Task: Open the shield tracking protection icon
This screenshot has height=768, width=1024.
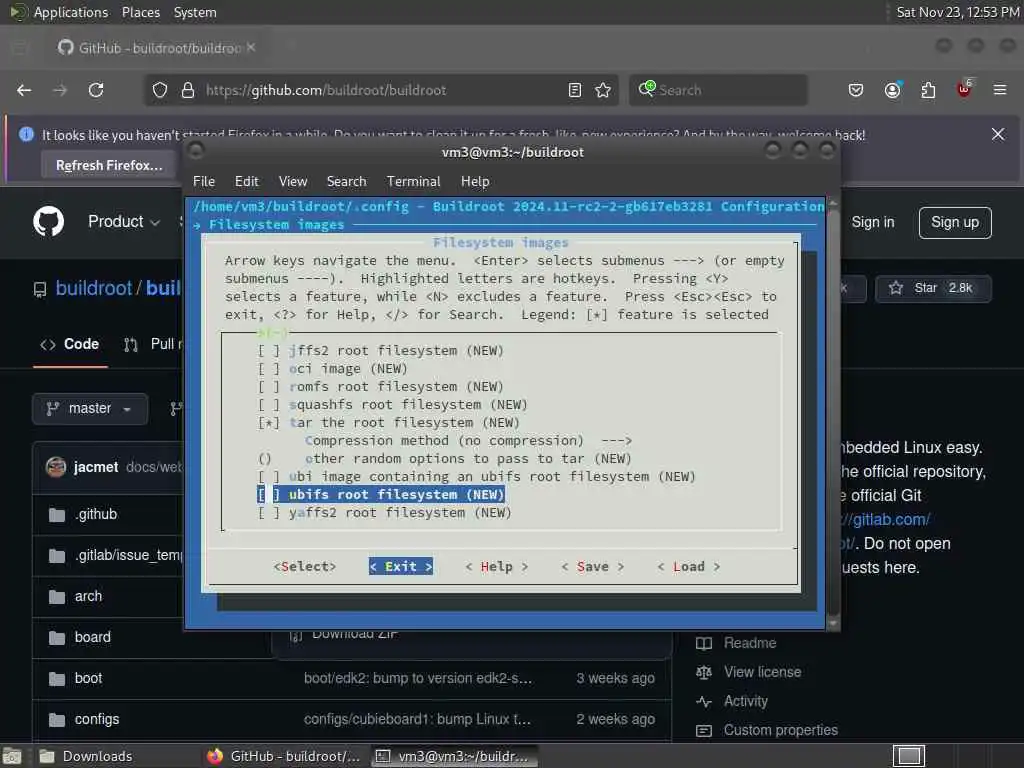Action: (160, 90)
